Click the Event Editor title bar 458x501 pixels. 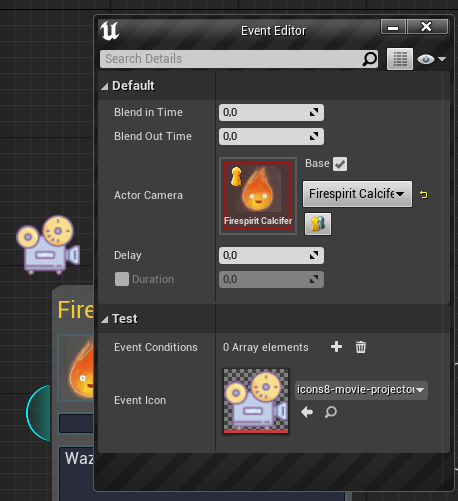point(273,31)
